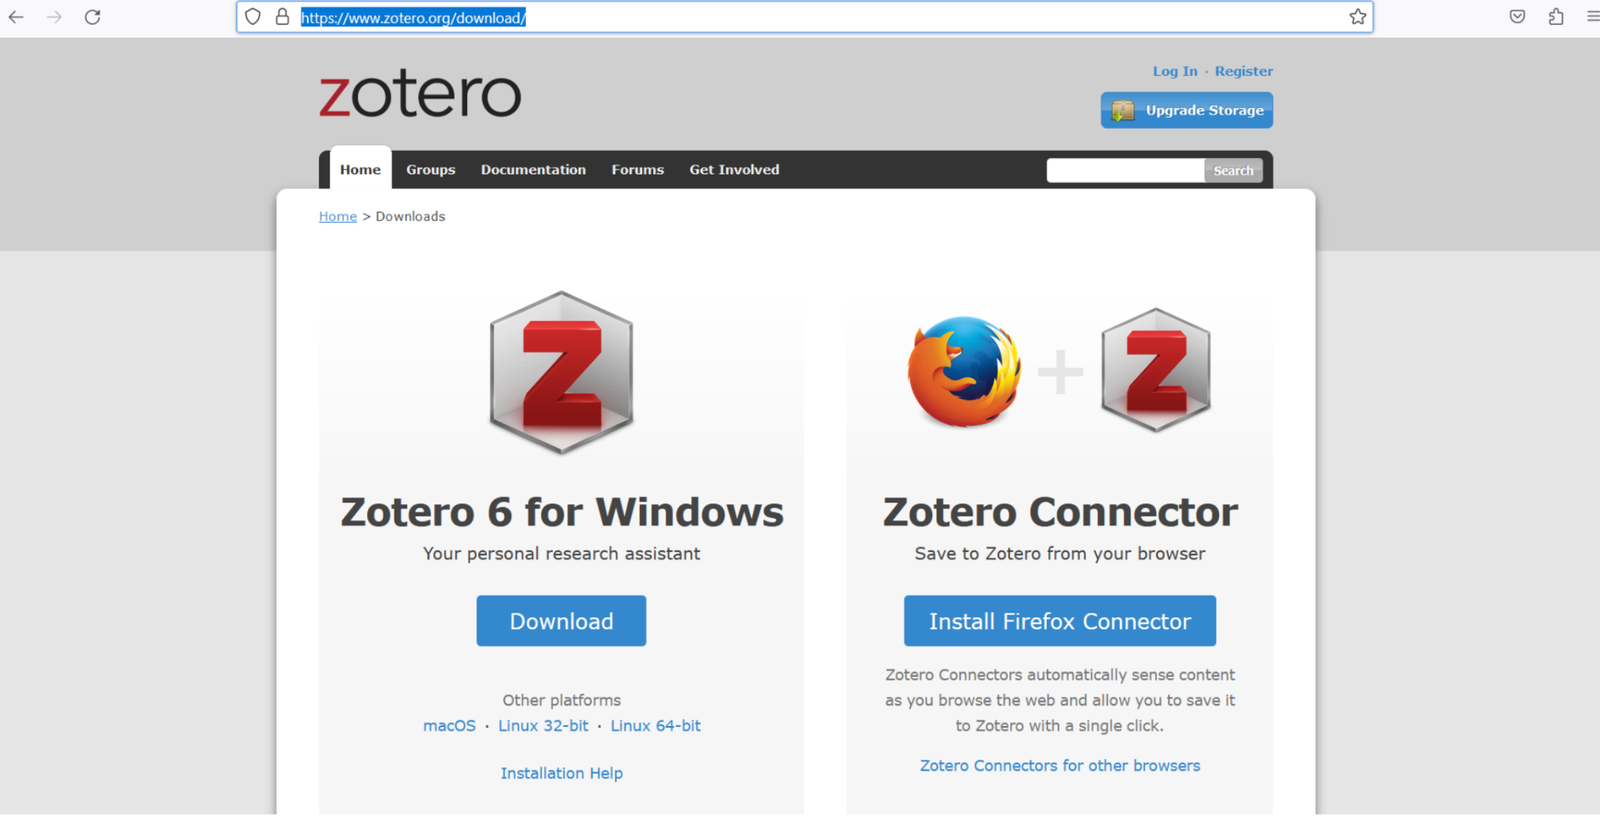Viewport: 1600px width, 816px height.
Task: Click the padlock site security icon
Action: tap(282, 17)
